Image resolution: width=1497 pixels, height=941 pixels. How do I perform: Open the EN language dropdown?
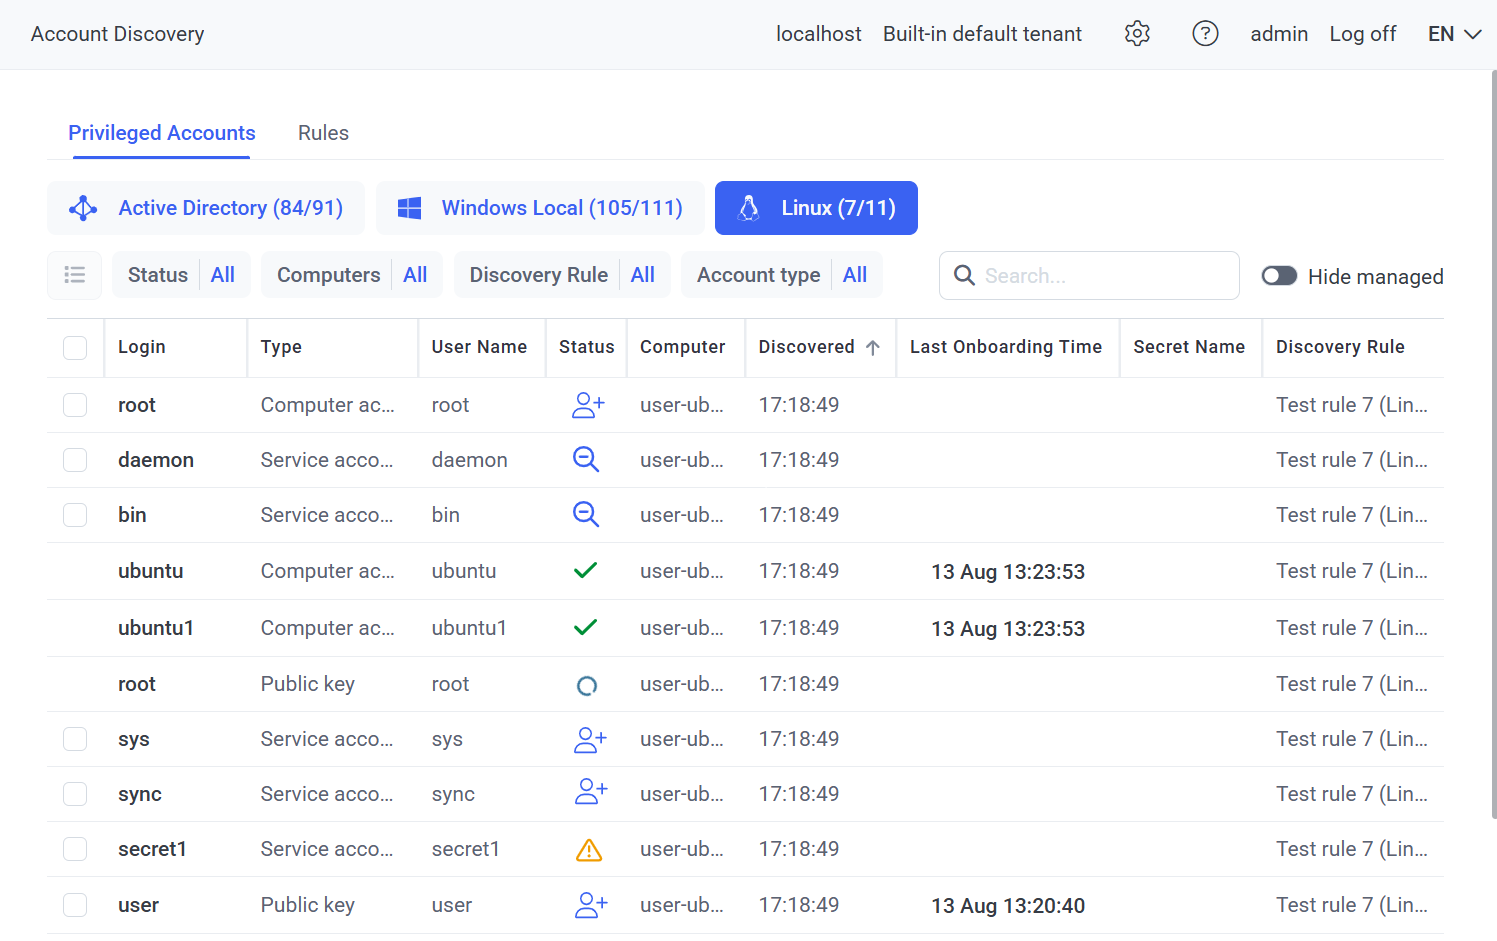1454,34
